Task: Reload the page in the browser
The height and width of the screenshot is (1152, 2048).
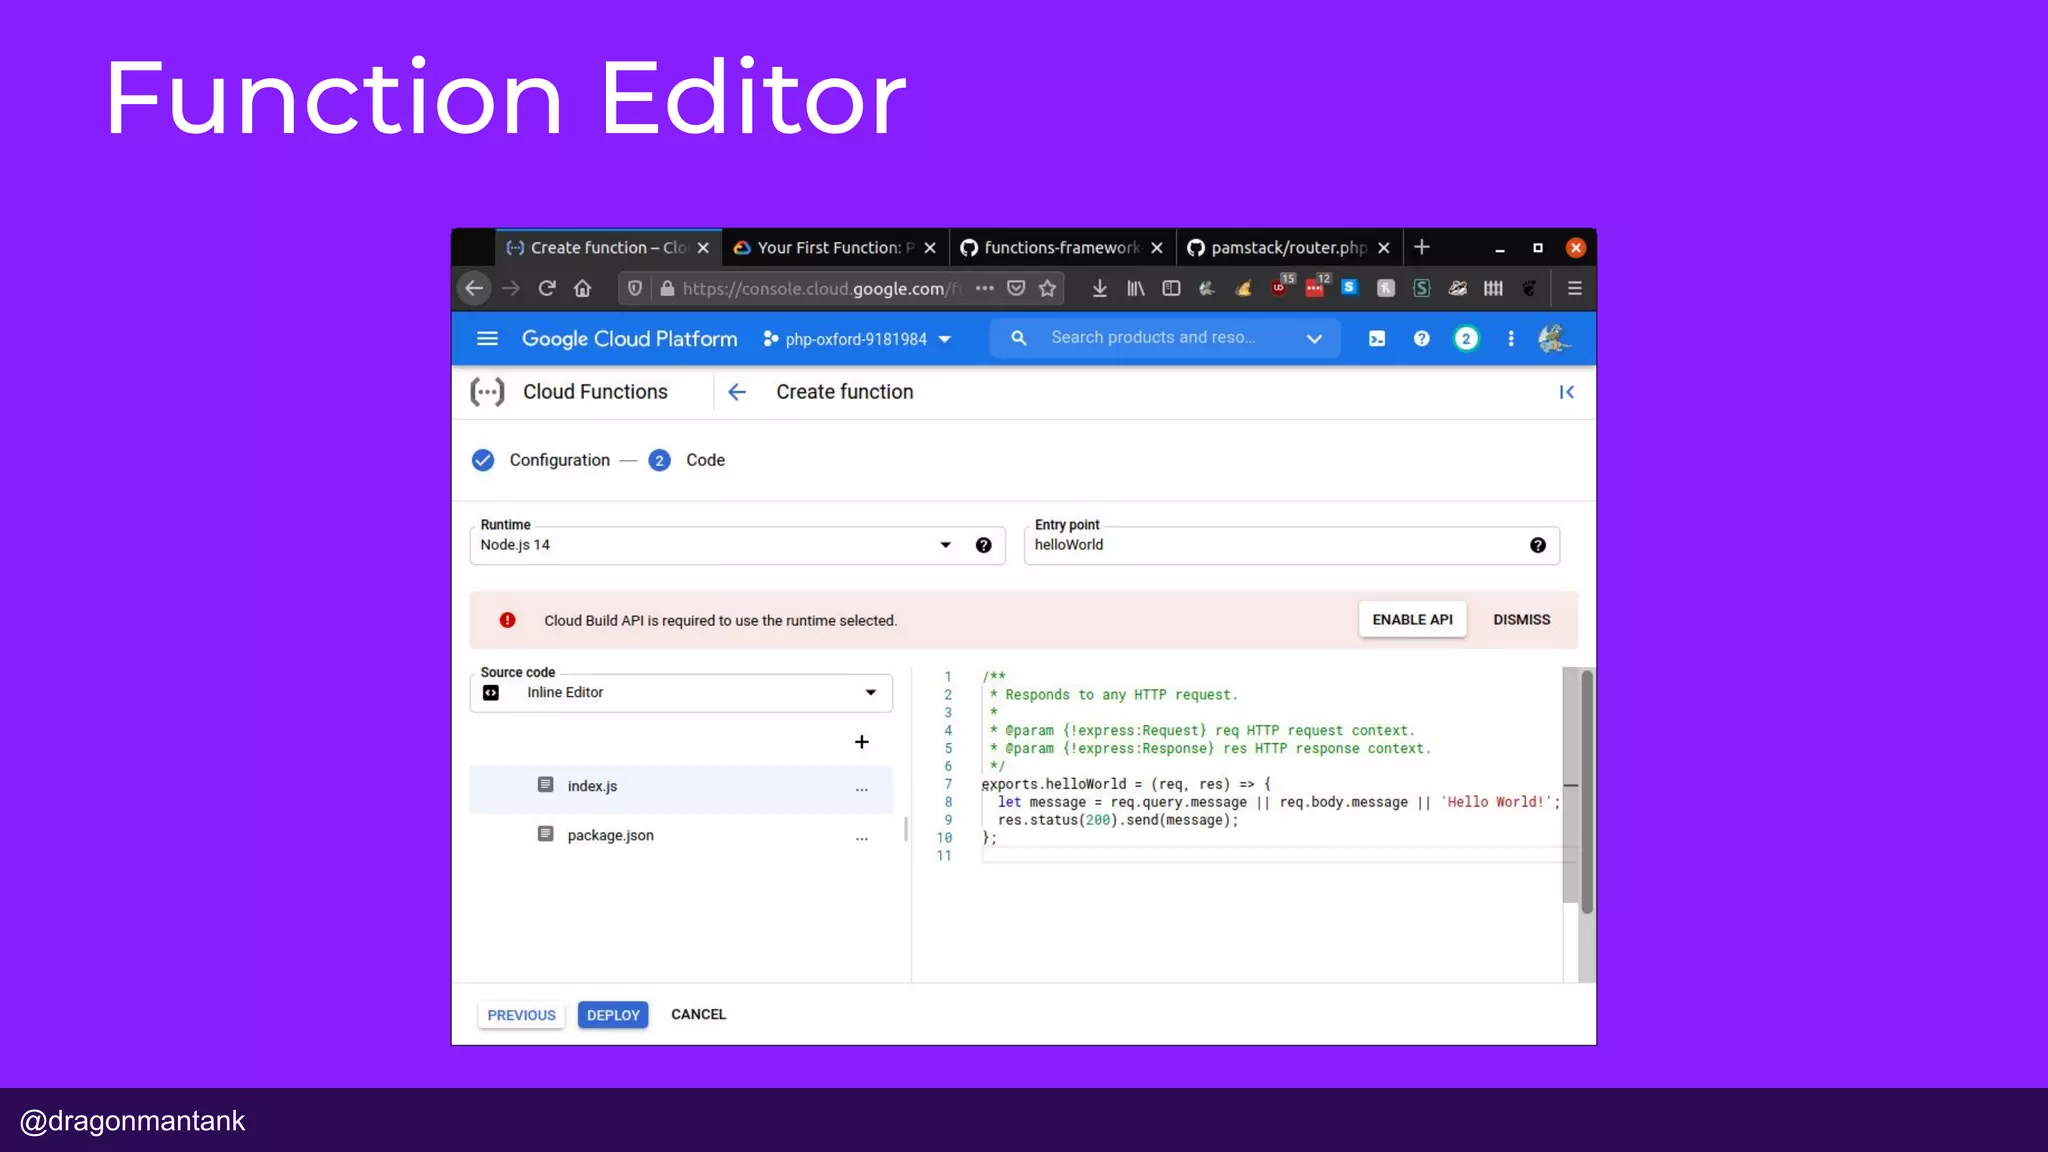Action: pyautogui.click(x=546, y=288)
